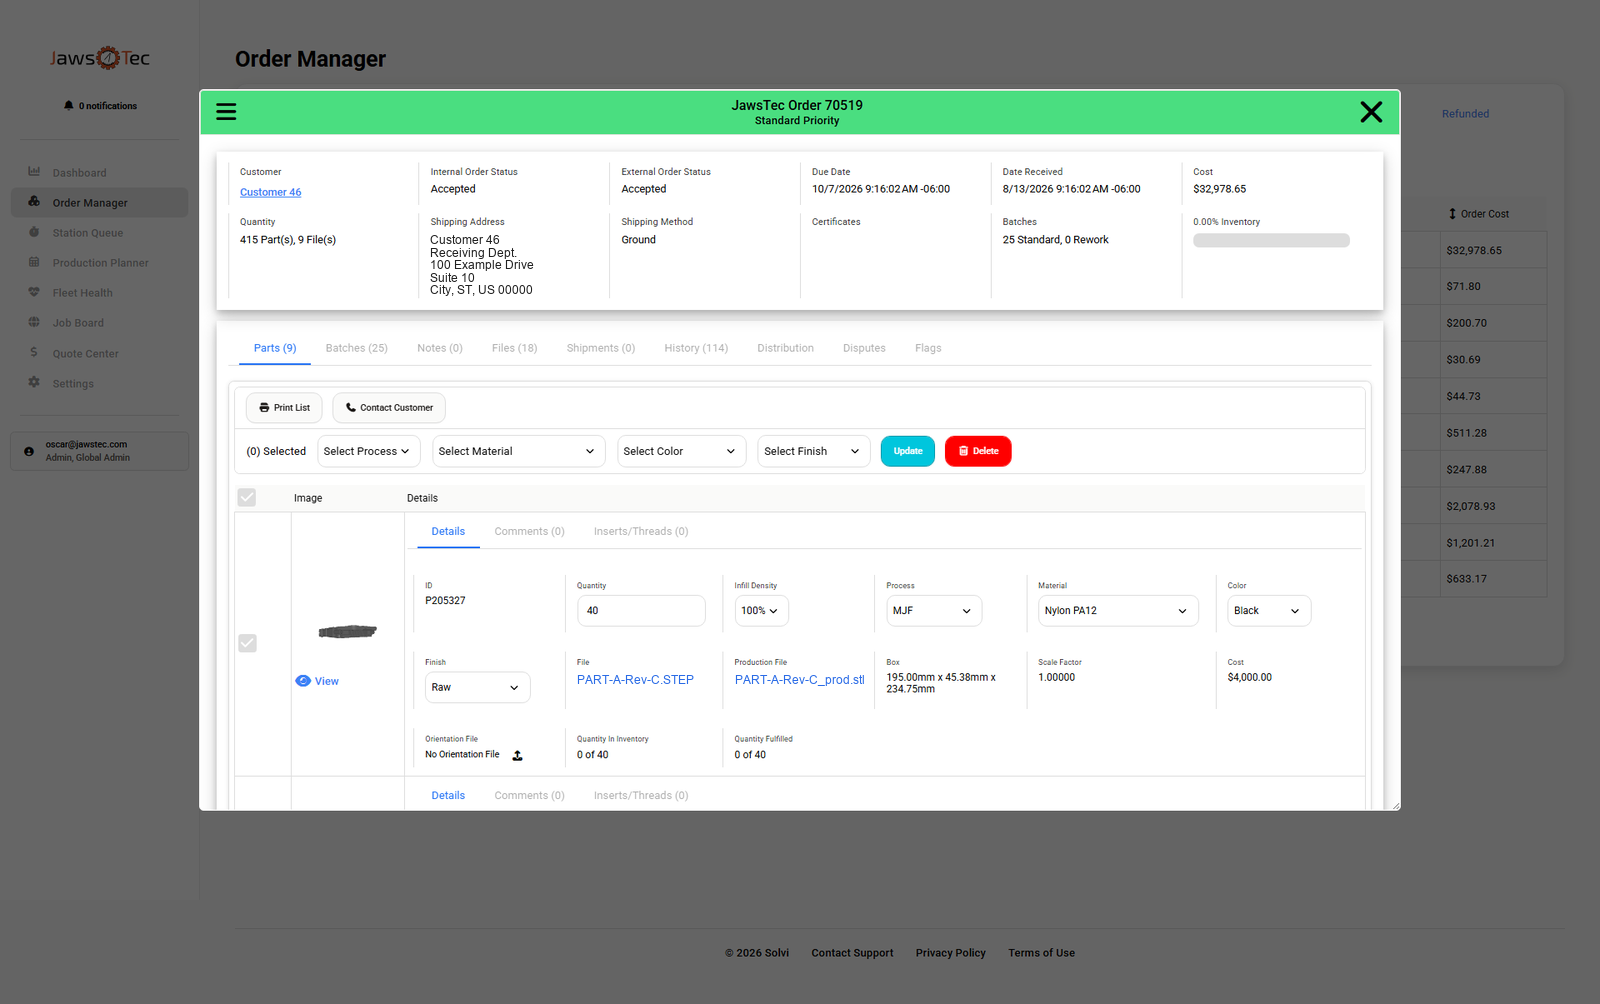Click the Dashboard chart icon in sidebar
Image resolution: width=1600 pixels, height=1004 pixels.
click(34, 172)
